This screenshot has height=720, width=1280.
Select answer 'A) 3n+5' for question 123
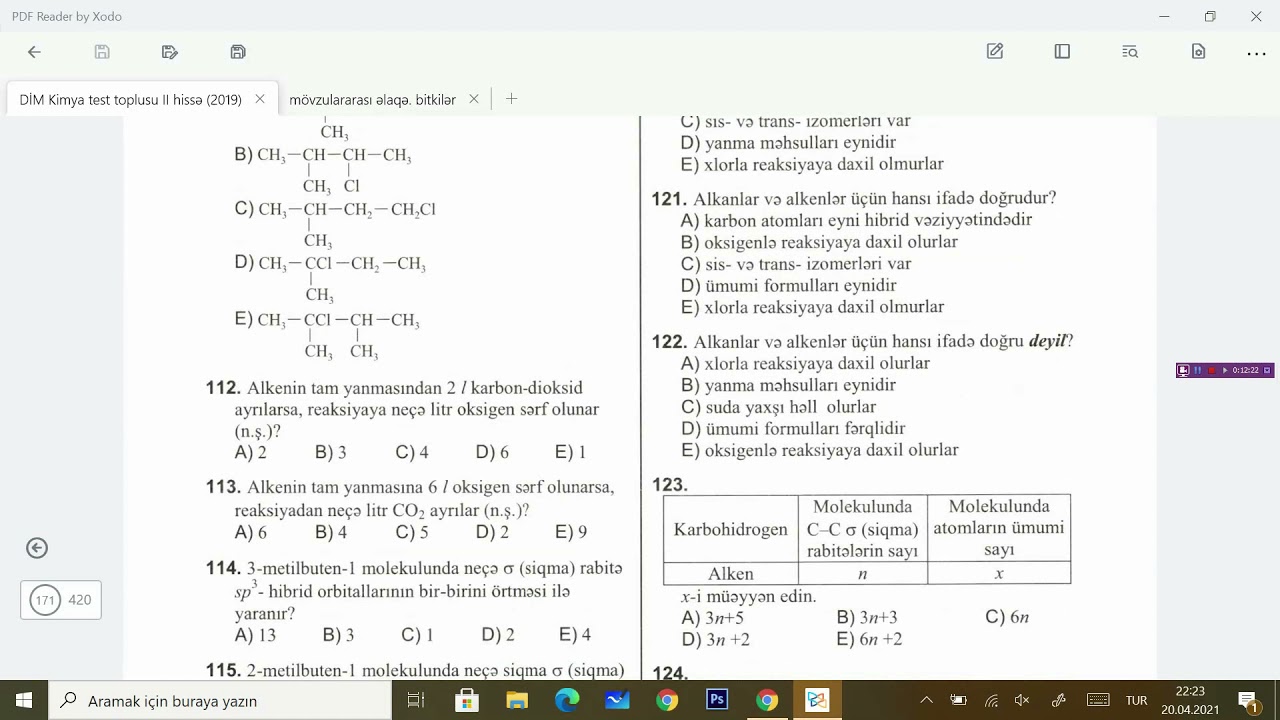(712, 618)
